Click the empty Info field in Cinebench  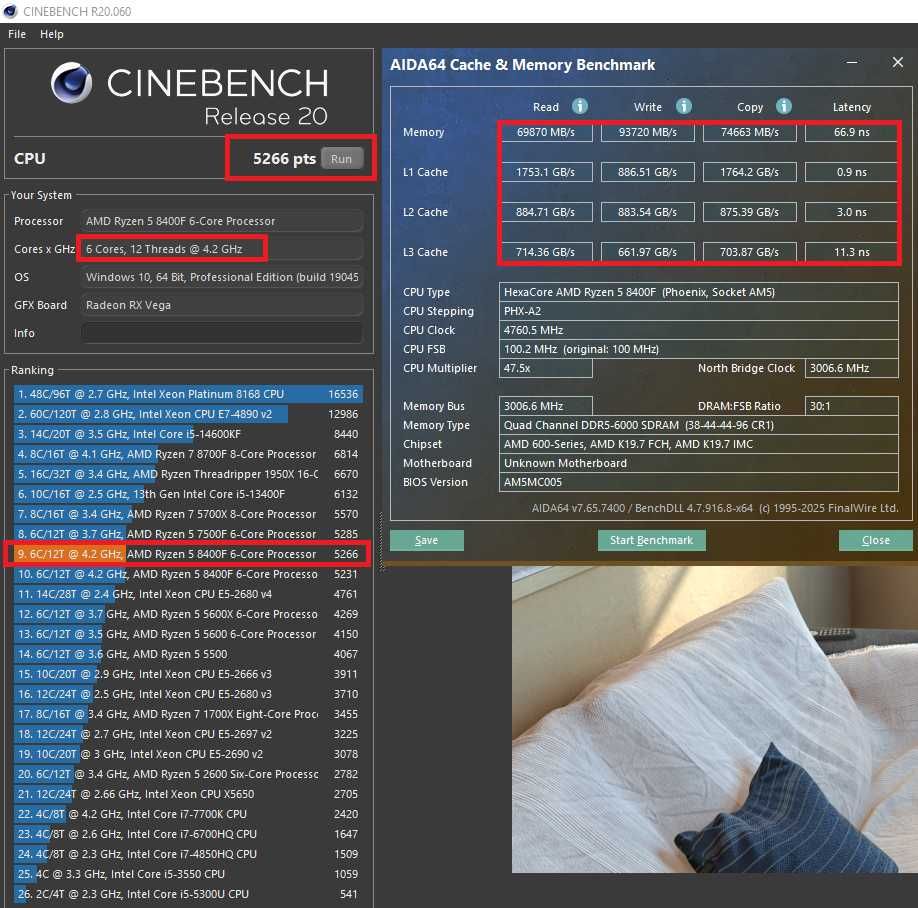point(222,333)
